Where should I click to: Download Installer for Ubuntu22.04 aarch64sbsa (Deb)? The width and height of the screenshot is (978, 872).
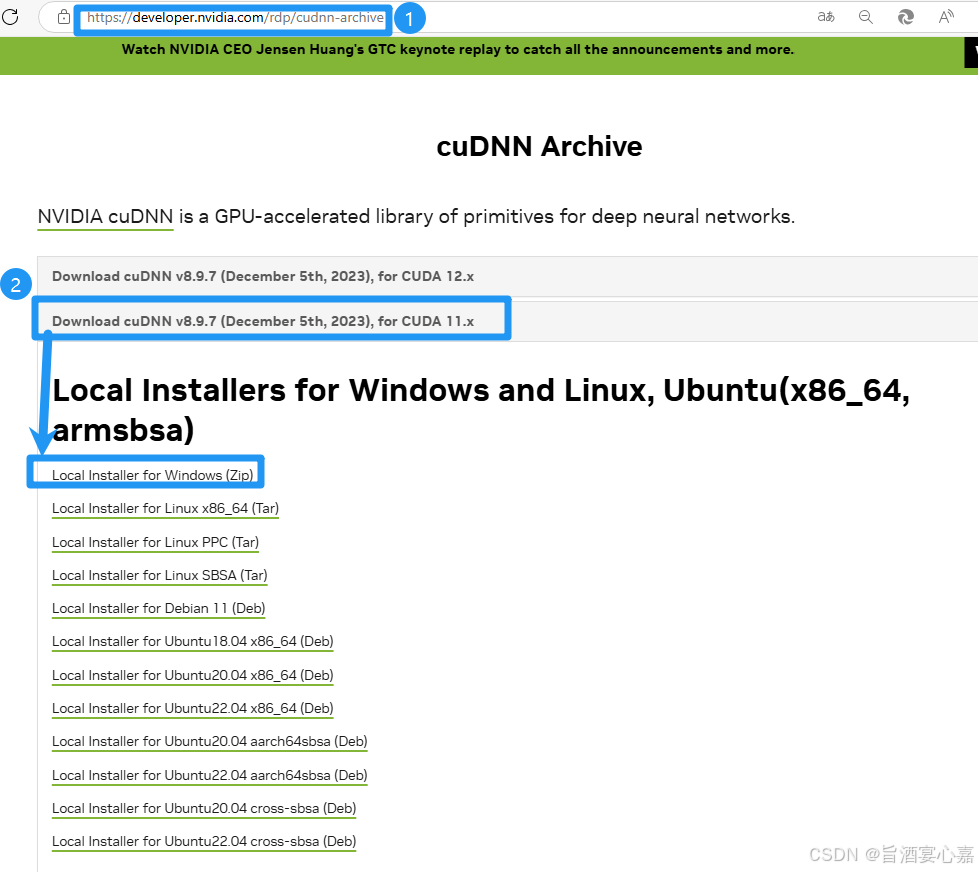tap(210, 775)
